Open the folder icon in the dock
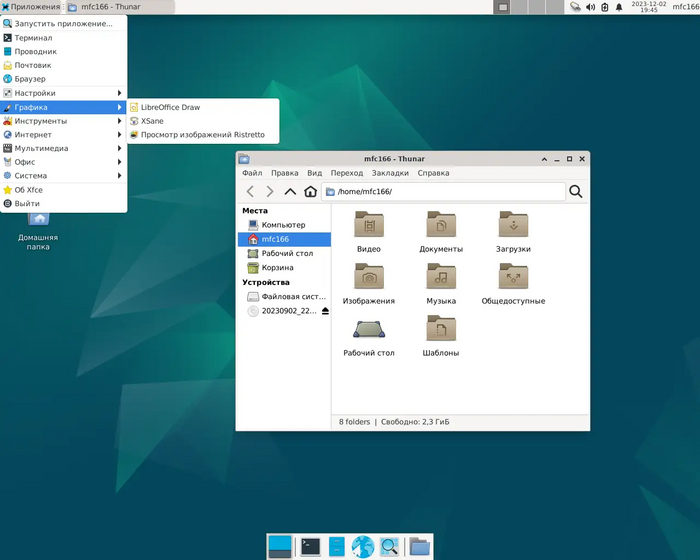Image resolution: width=700 pixels, height=560 pixels. 419,547
